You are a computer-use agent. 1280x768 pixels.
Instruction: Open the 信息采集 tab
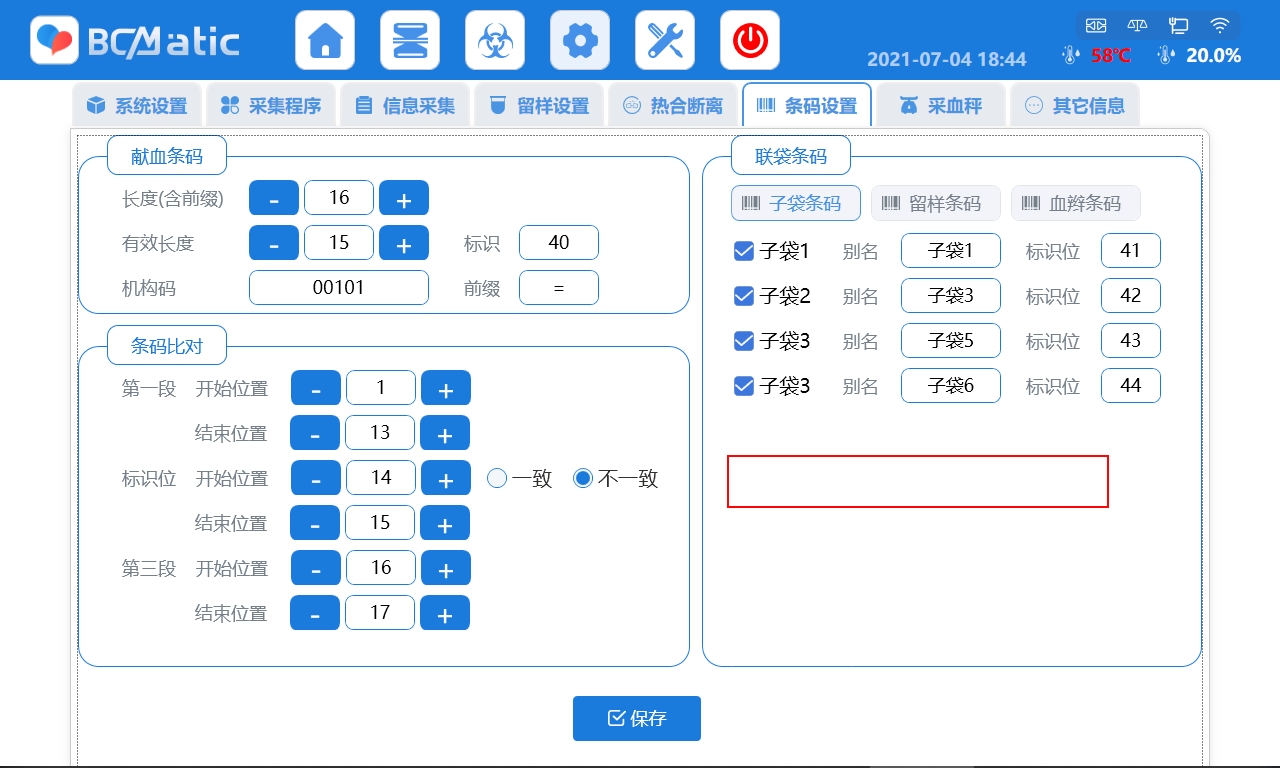405,105
